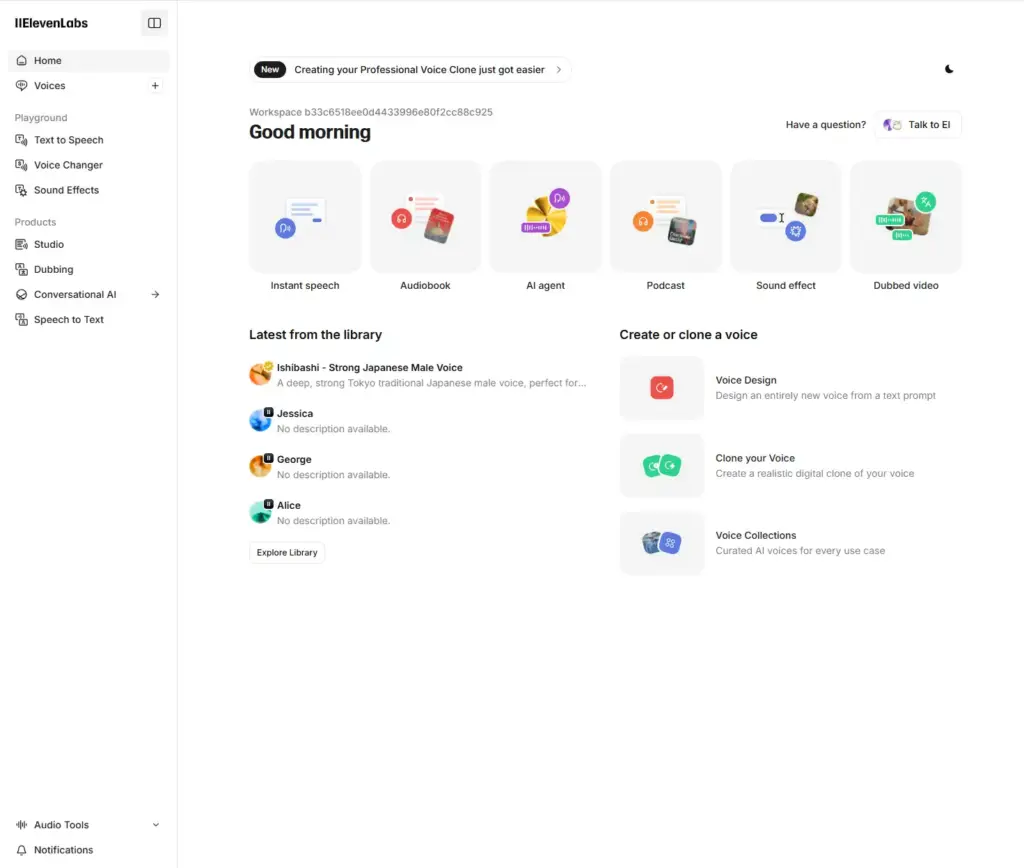
Task: Open the Sound effect card
Action: coord(786,217)
